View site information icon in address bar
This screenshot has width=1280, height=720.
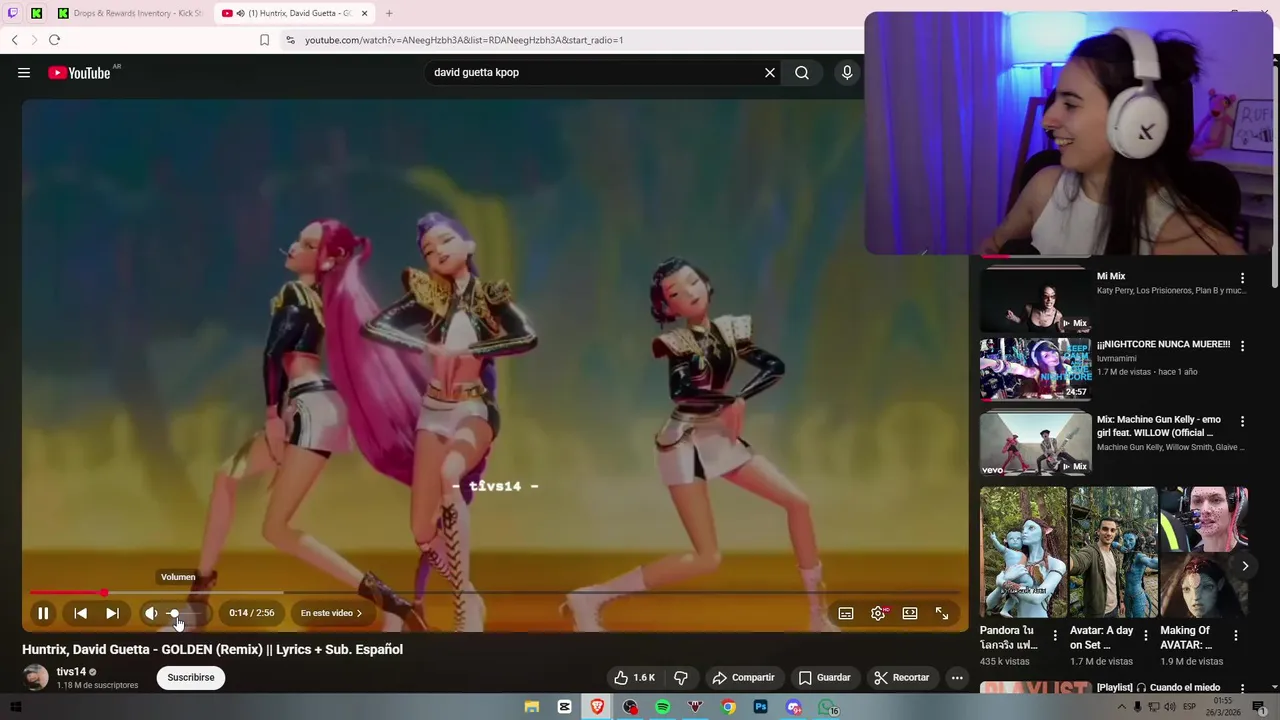click(290, 40)
